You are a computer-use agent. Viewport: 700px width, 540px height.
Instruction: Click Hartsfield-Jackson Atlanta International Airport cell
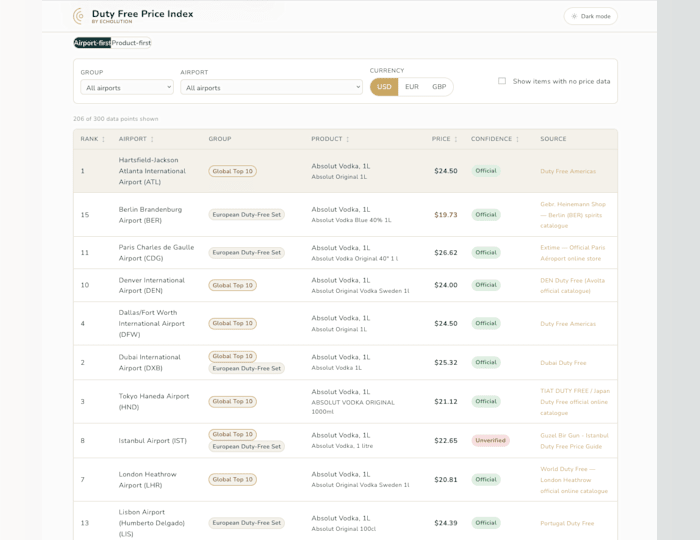[152, 171]
